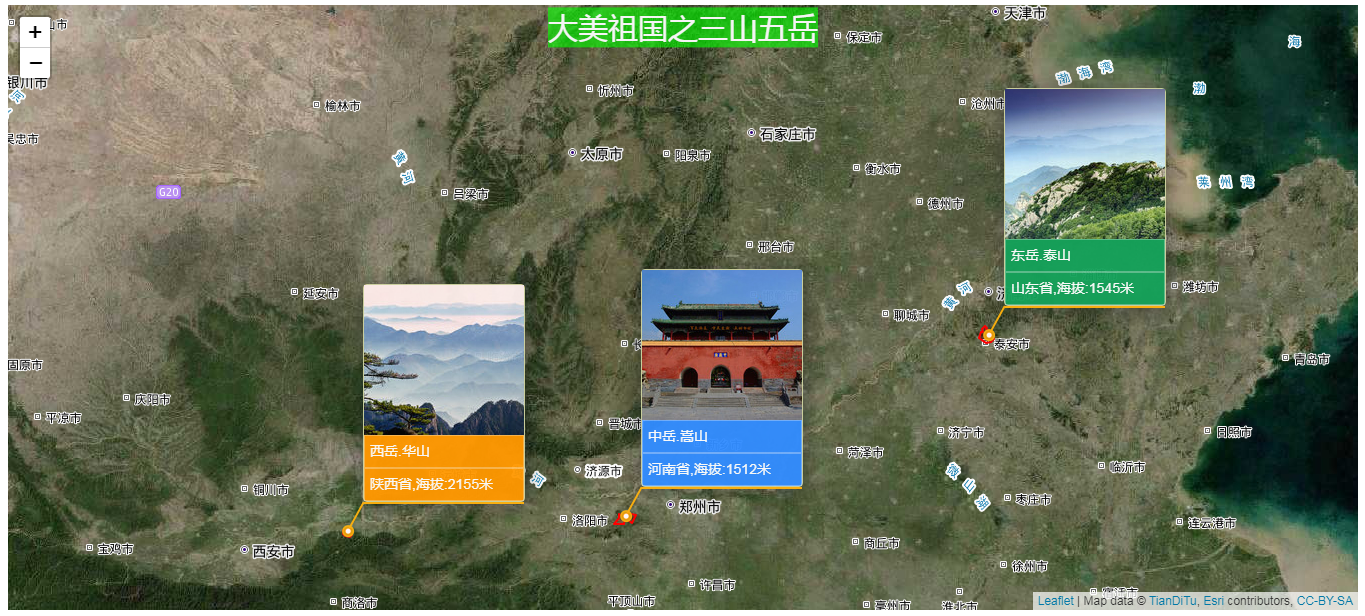Click the G20 highway badge

click(x=168, y=192)
